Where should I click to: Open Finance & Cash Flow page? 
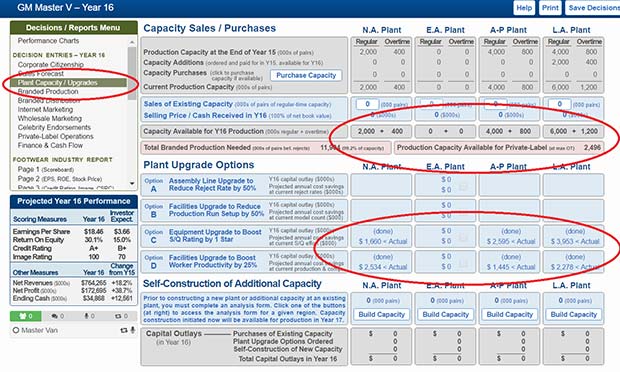pos(50,145)
